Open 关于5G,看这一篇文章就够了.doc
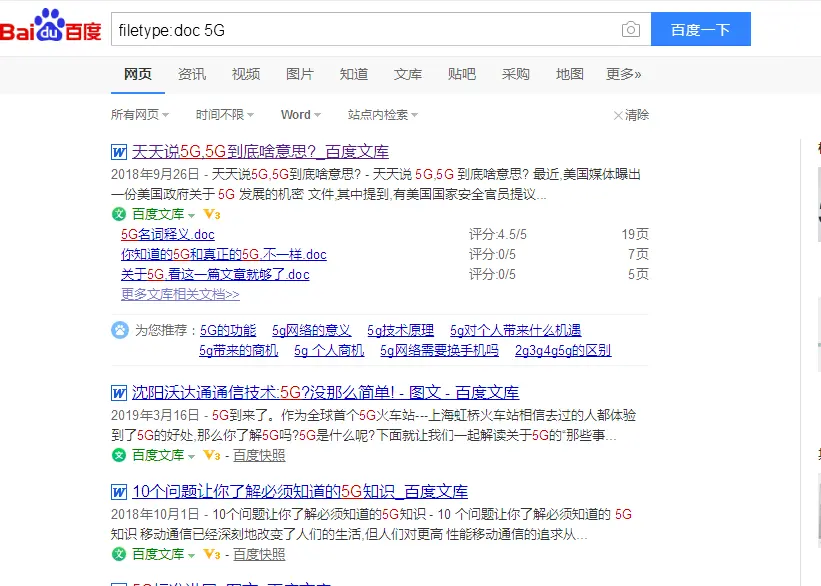Image resolution: width=821 pixels, height=586 pixels. coord(215,274)
